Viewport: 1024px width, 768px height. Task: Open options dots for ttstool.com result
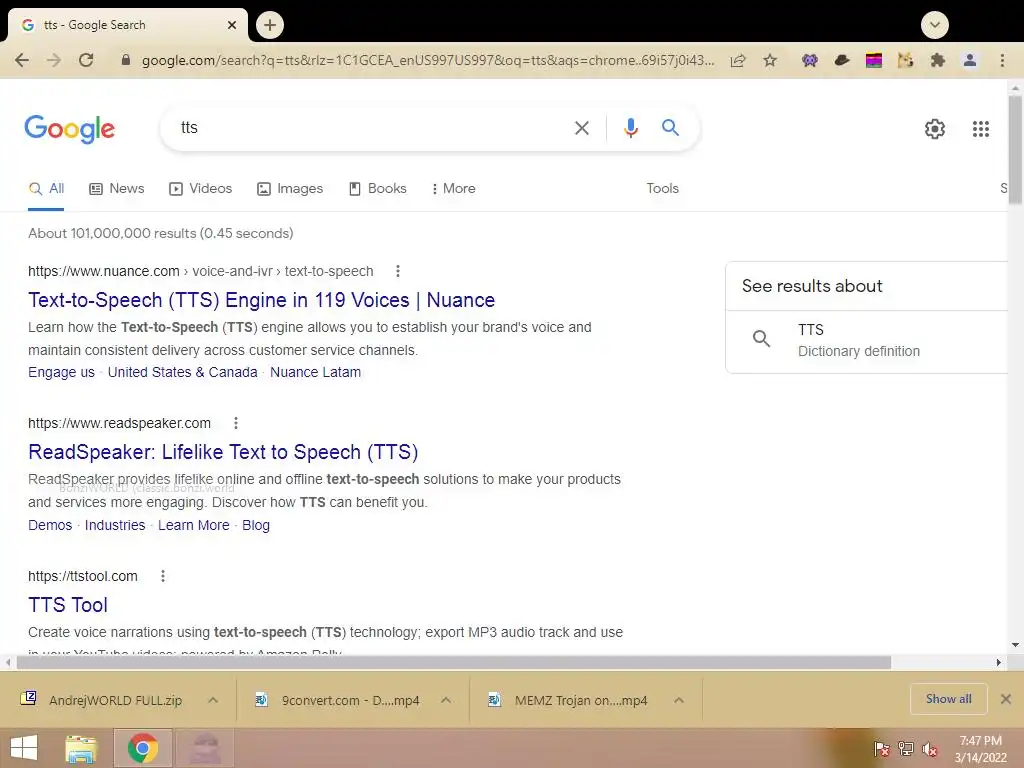pyautogui.click(x=163, y=576)
